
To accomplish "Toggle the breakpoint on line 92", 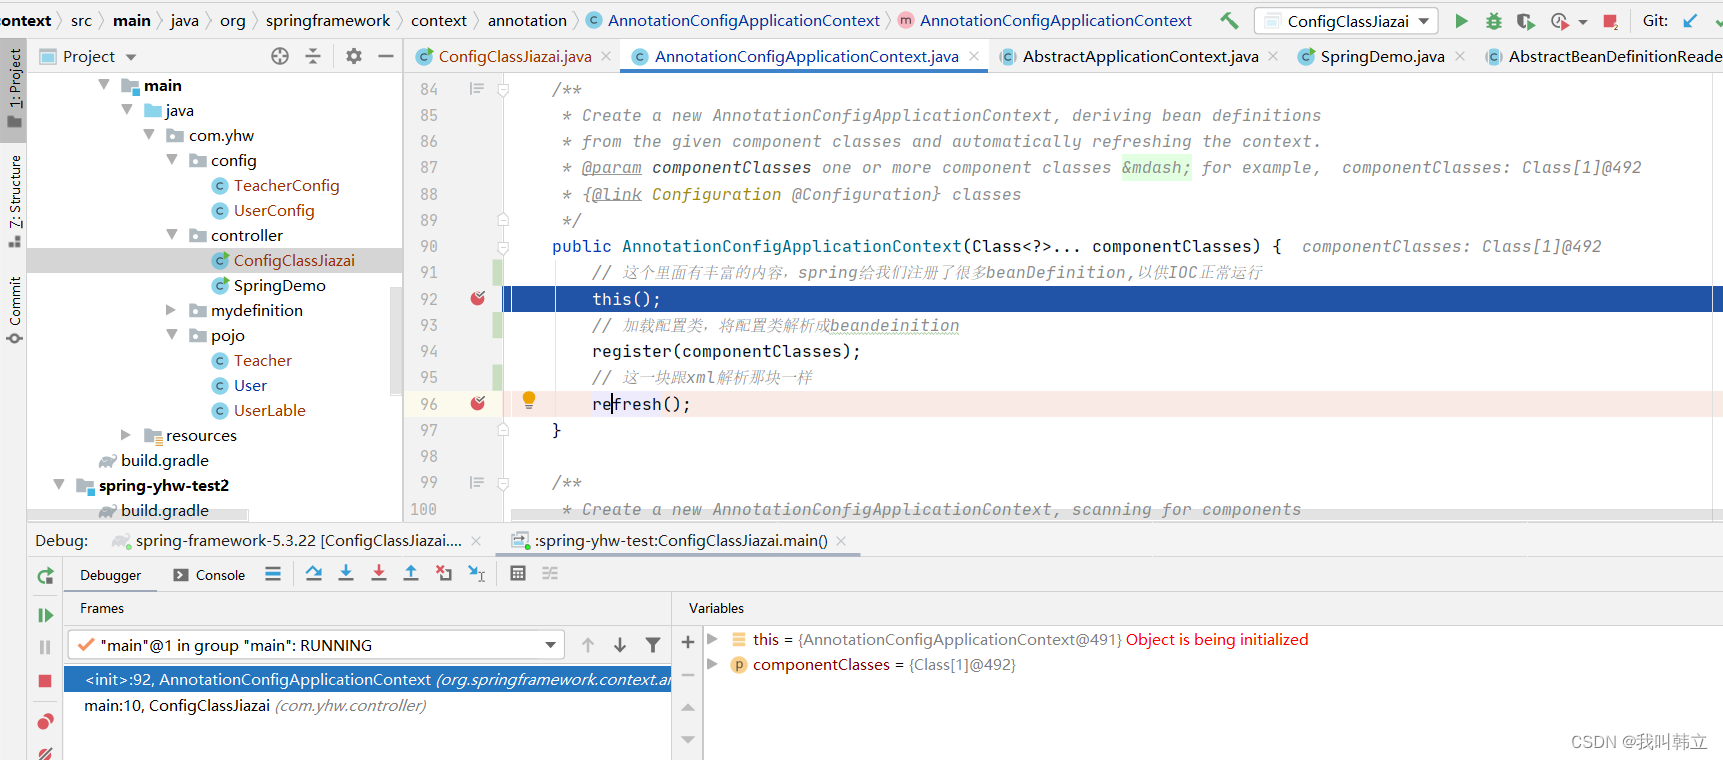I will 478,298.
